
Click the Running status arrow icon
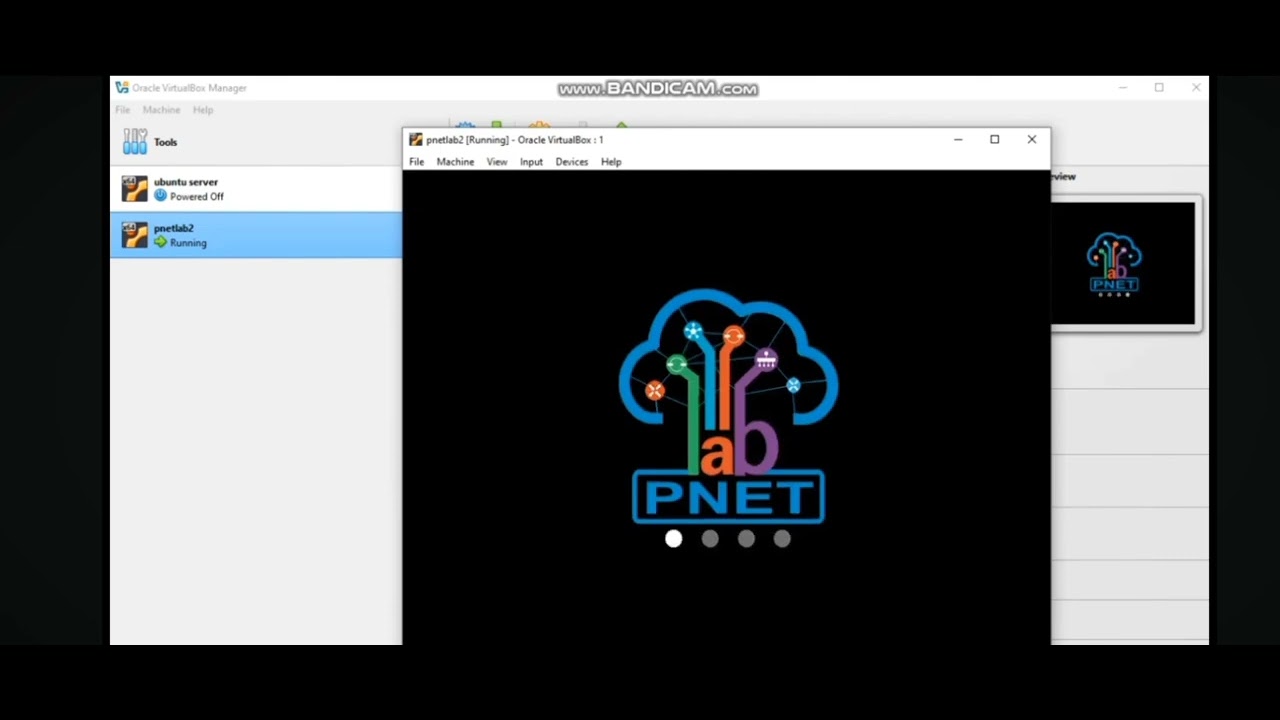point(160,242)
